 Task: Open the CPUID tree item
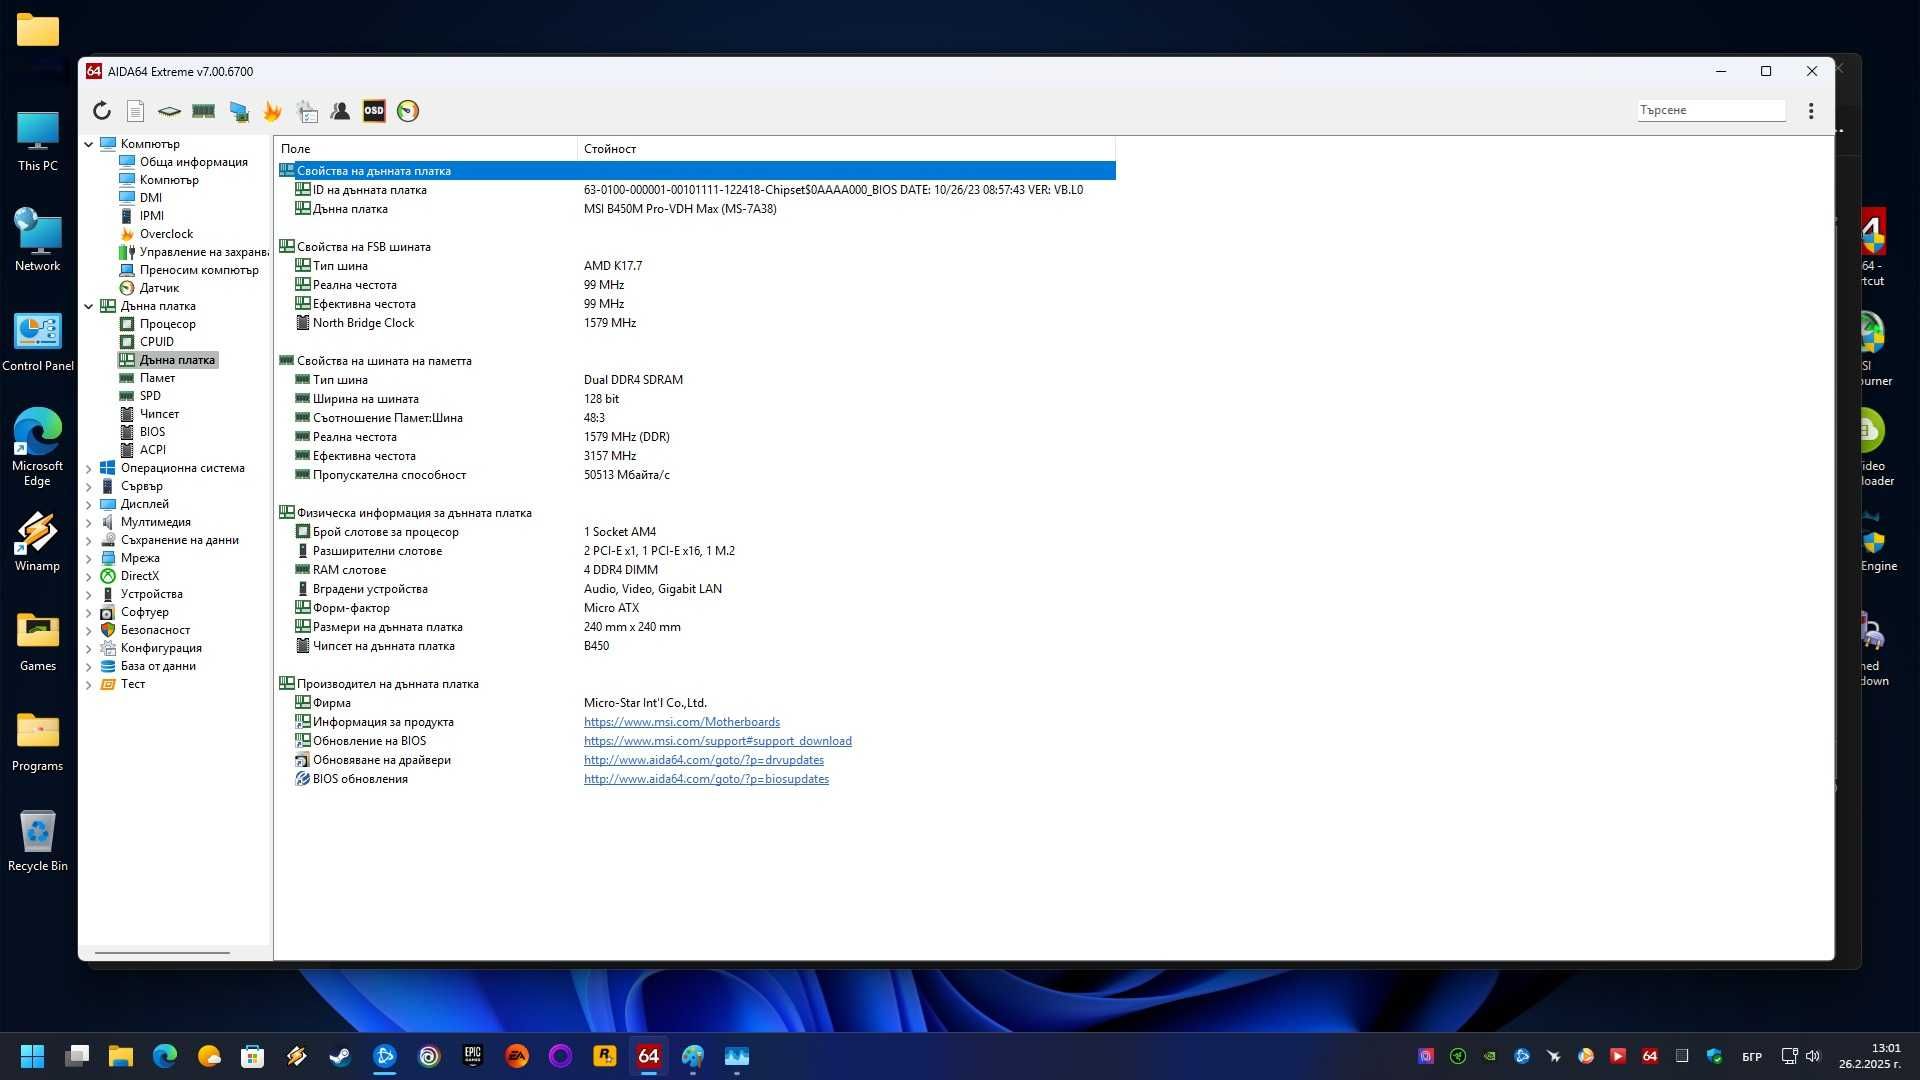pos(157,342)
